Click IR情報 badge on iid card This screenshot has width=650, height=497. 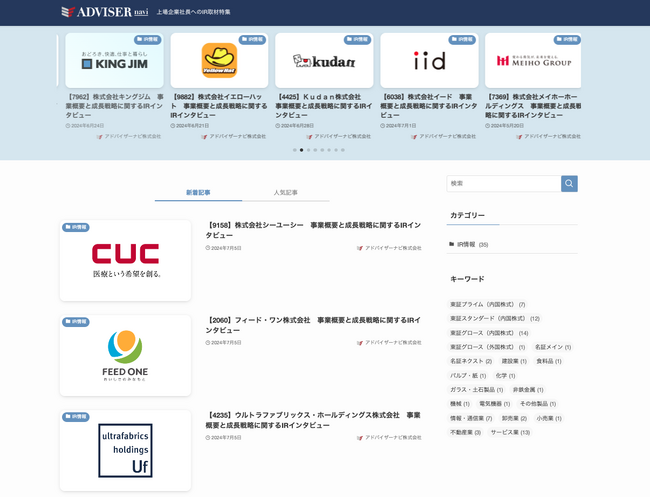pyautogui.click(x=462, y=39)
